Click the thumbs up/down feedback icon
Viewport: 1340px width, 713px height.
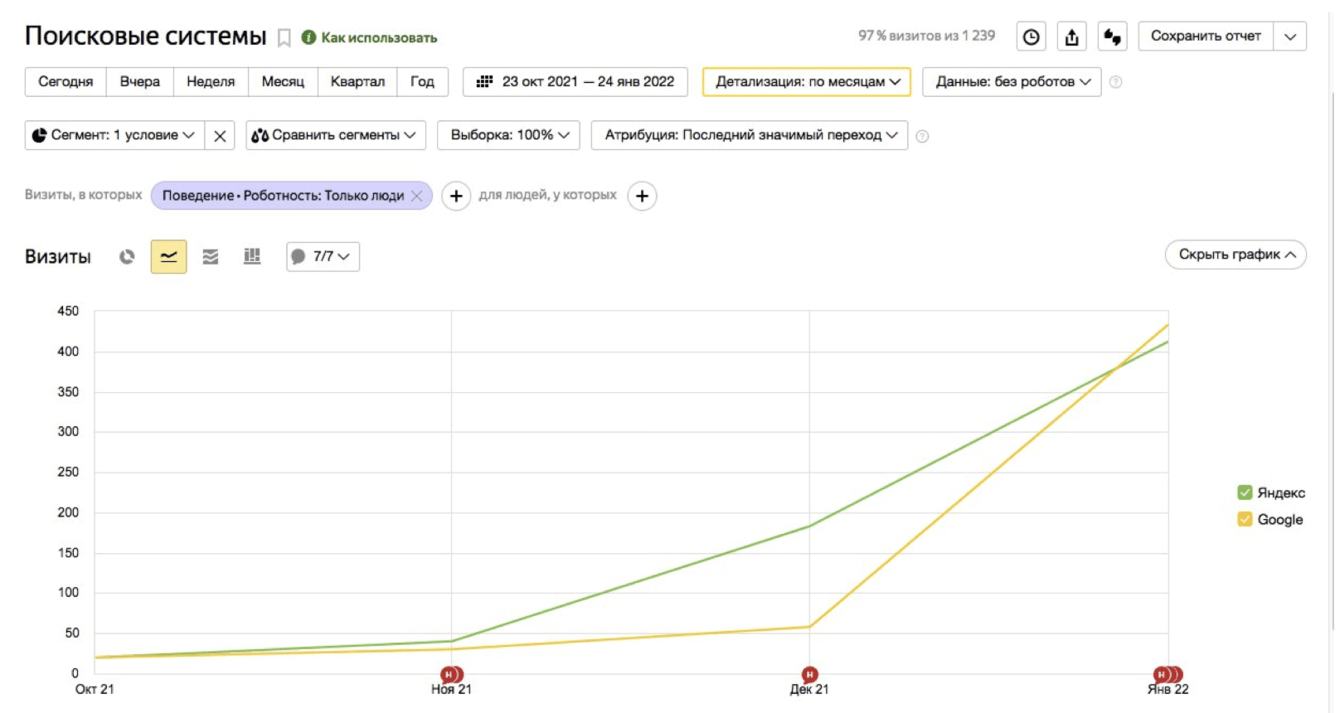point(1112,37)
